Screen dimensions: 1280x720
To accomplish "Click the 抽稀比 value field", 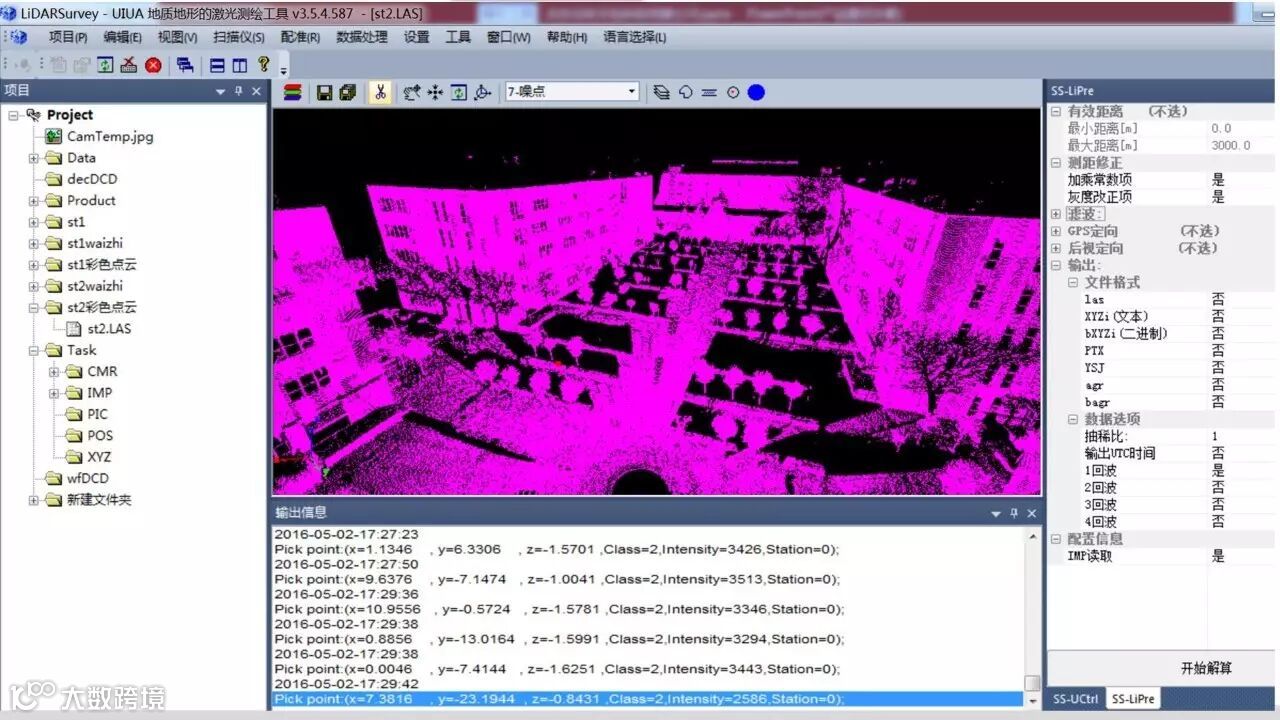I will tap(1241, 436).
